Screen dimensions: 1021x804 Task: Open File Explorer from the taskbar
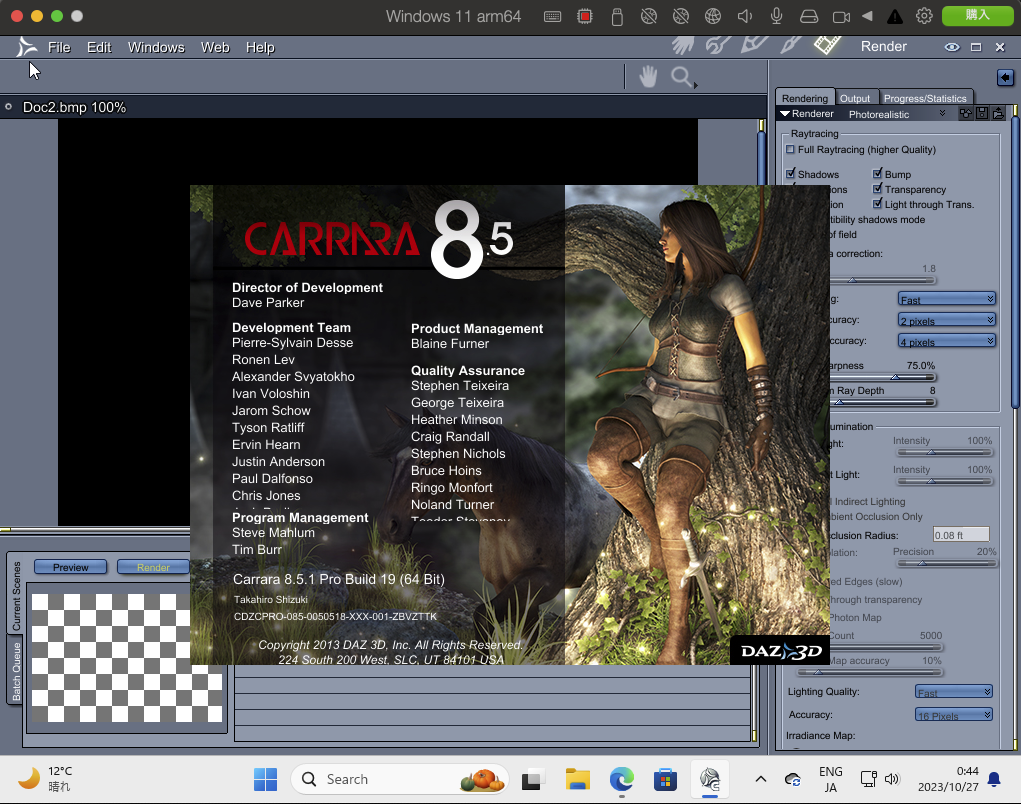coord(578,779)
